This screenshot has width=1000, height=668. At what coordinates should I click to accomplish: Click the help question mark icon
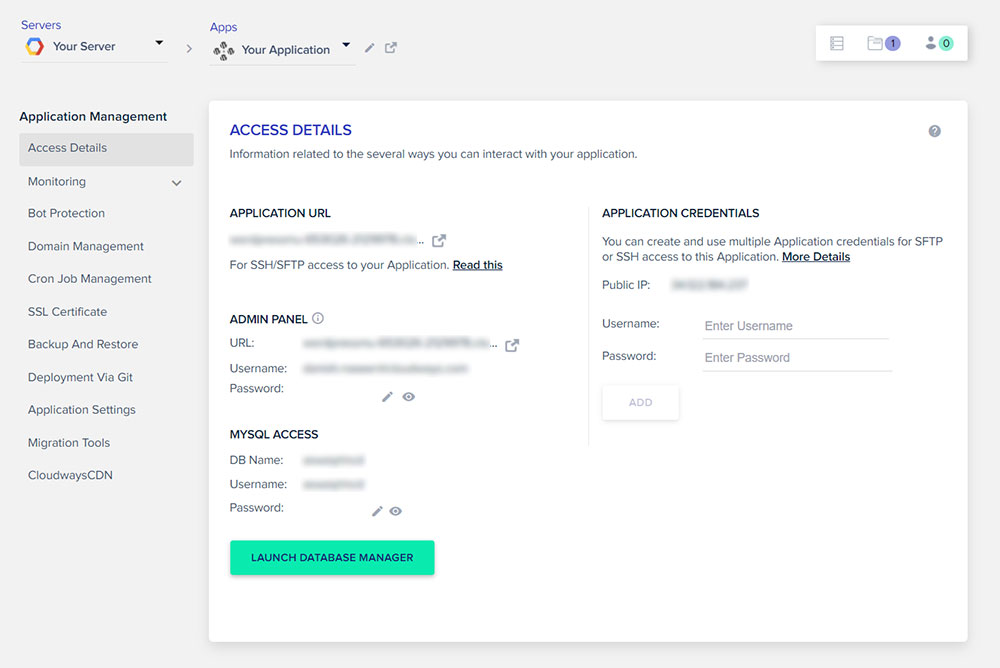click(934, 131)
